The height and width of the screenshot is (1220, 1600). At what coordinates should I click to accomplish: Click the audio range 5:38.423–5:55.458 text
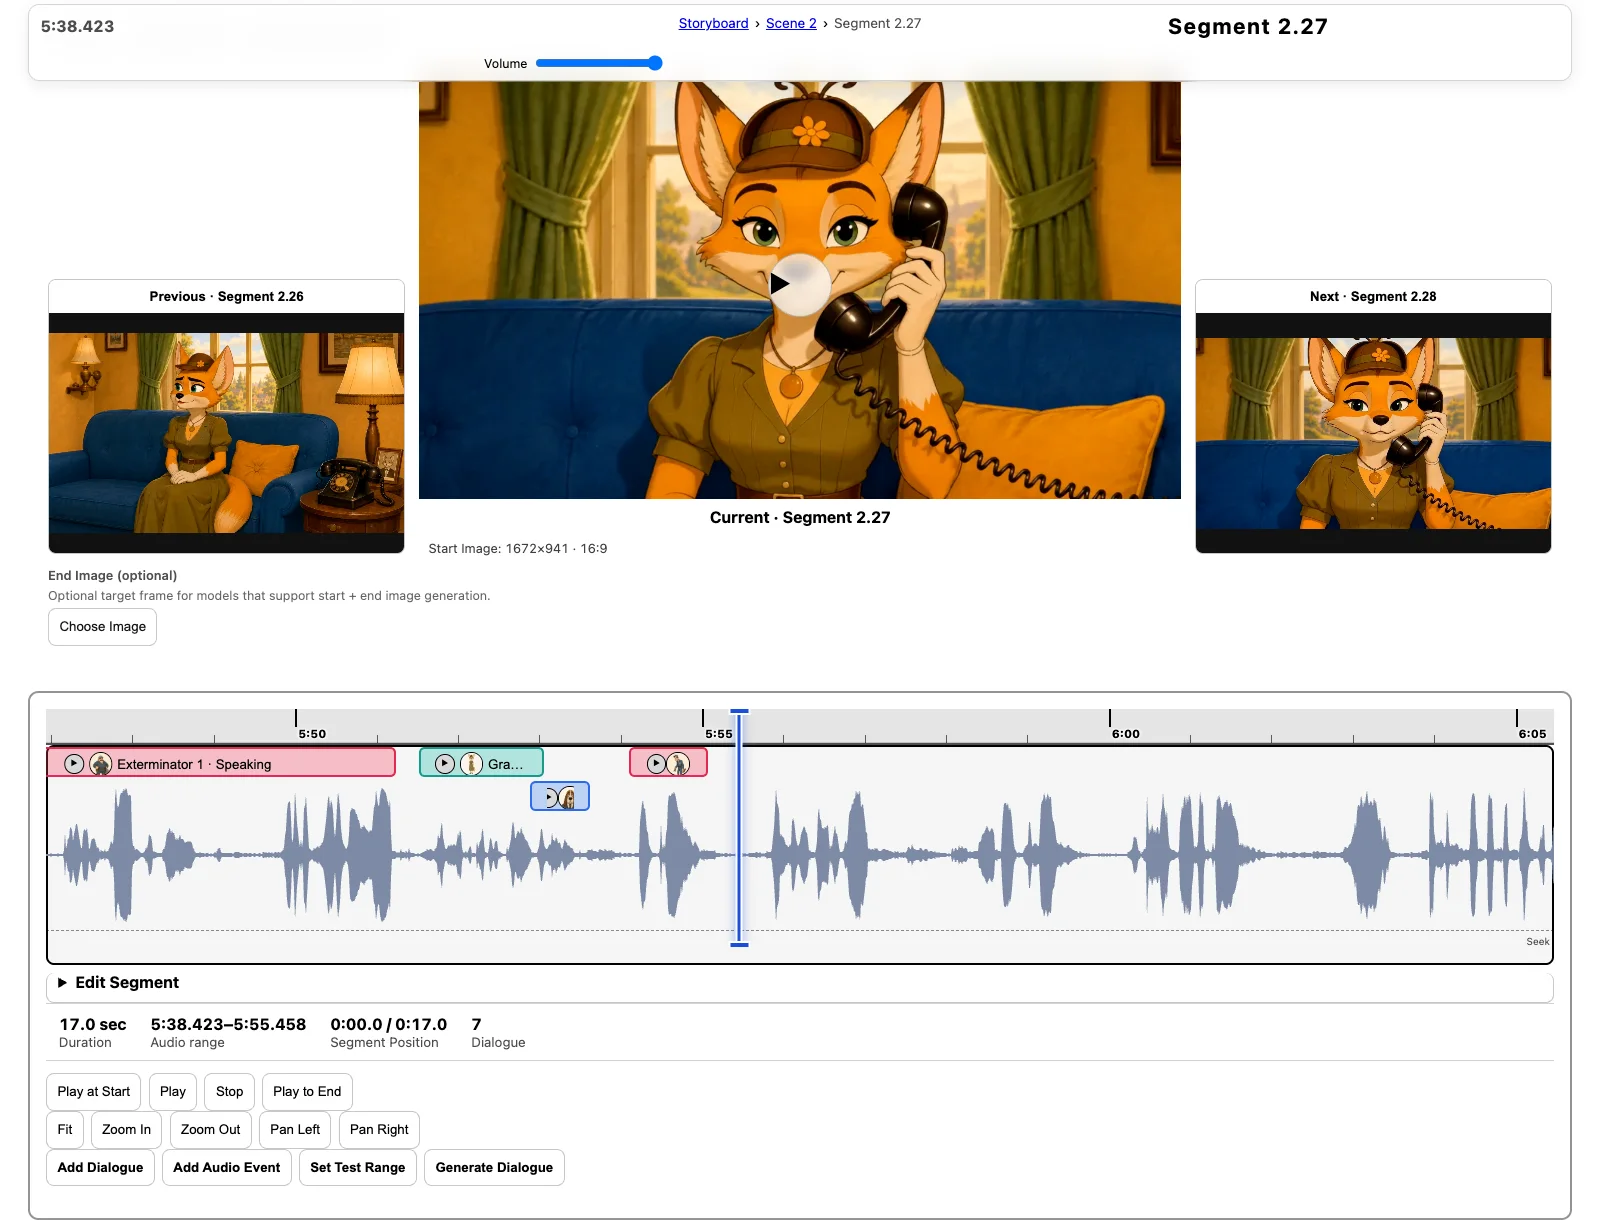coord(228,1024)
